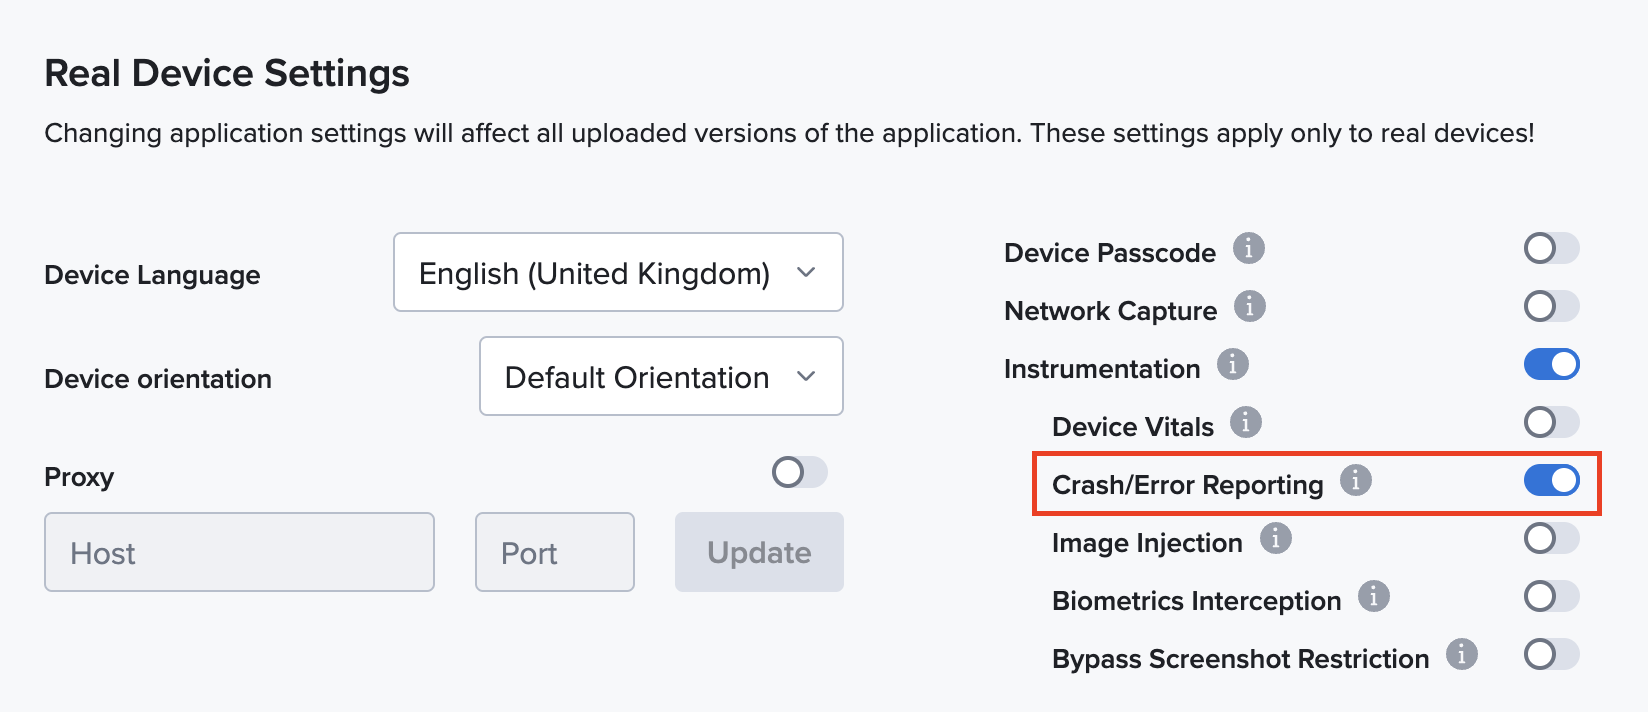Image resolution: width=1648 pixels, height=712 pixels.
Task: Click the Biometrics Interception info icon
Action: tap(1374, 596)
